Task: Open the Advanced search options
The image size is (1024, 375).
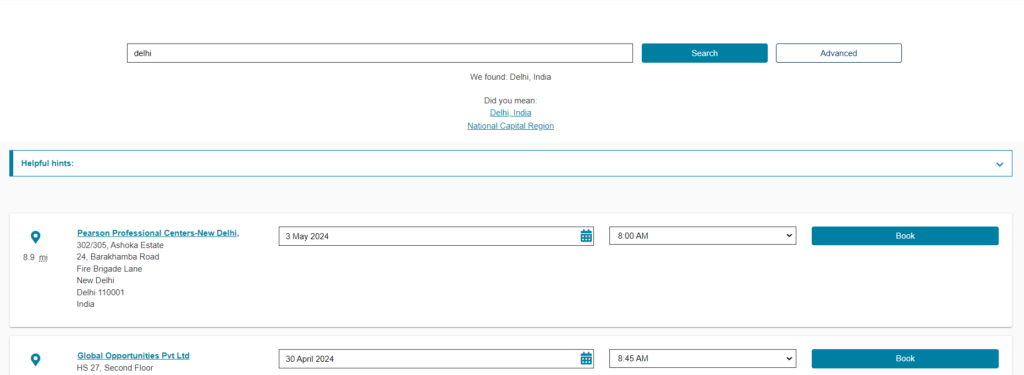Action: (839, 53)
